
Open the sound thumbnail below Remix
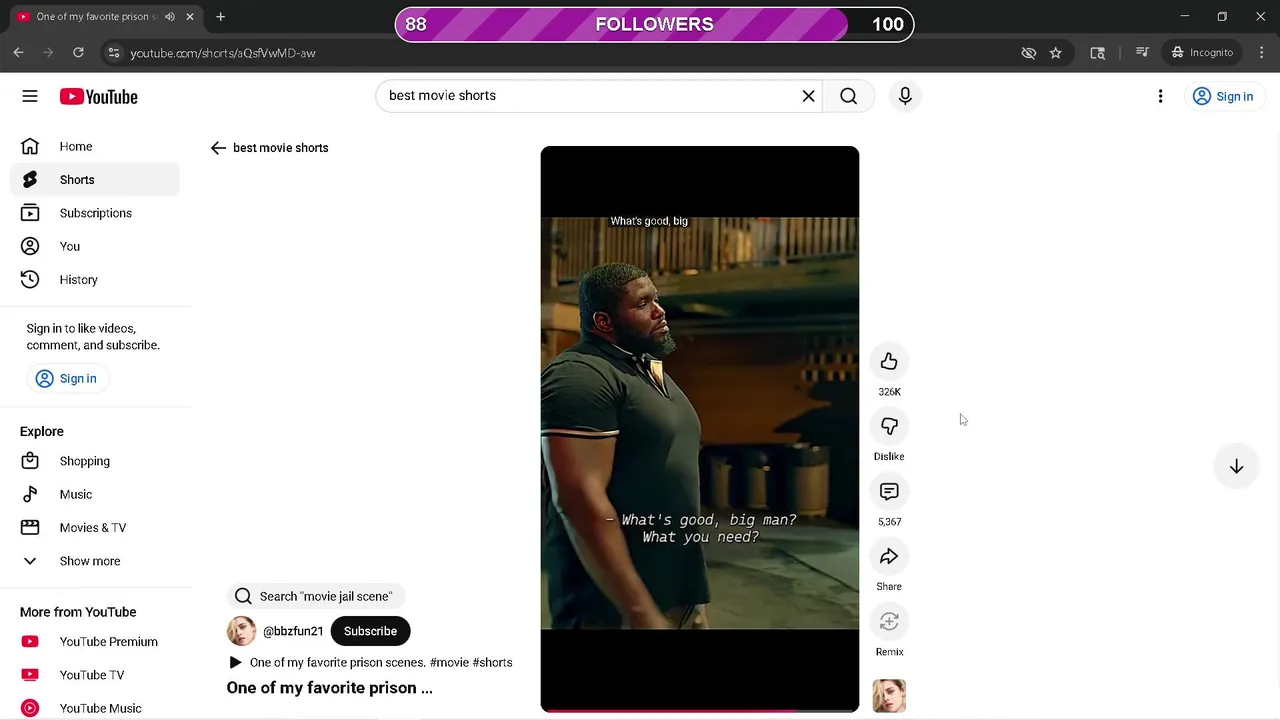point(889,696)
